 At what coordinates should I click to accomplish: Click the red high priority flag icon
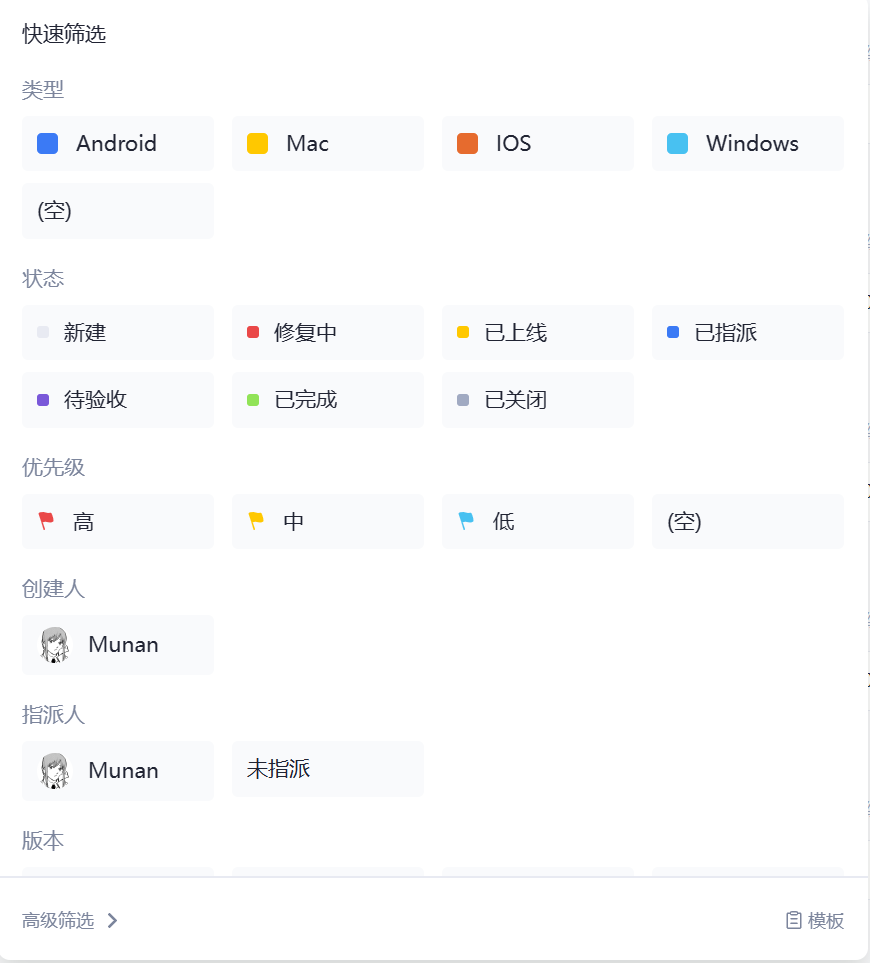click(46, 521)
